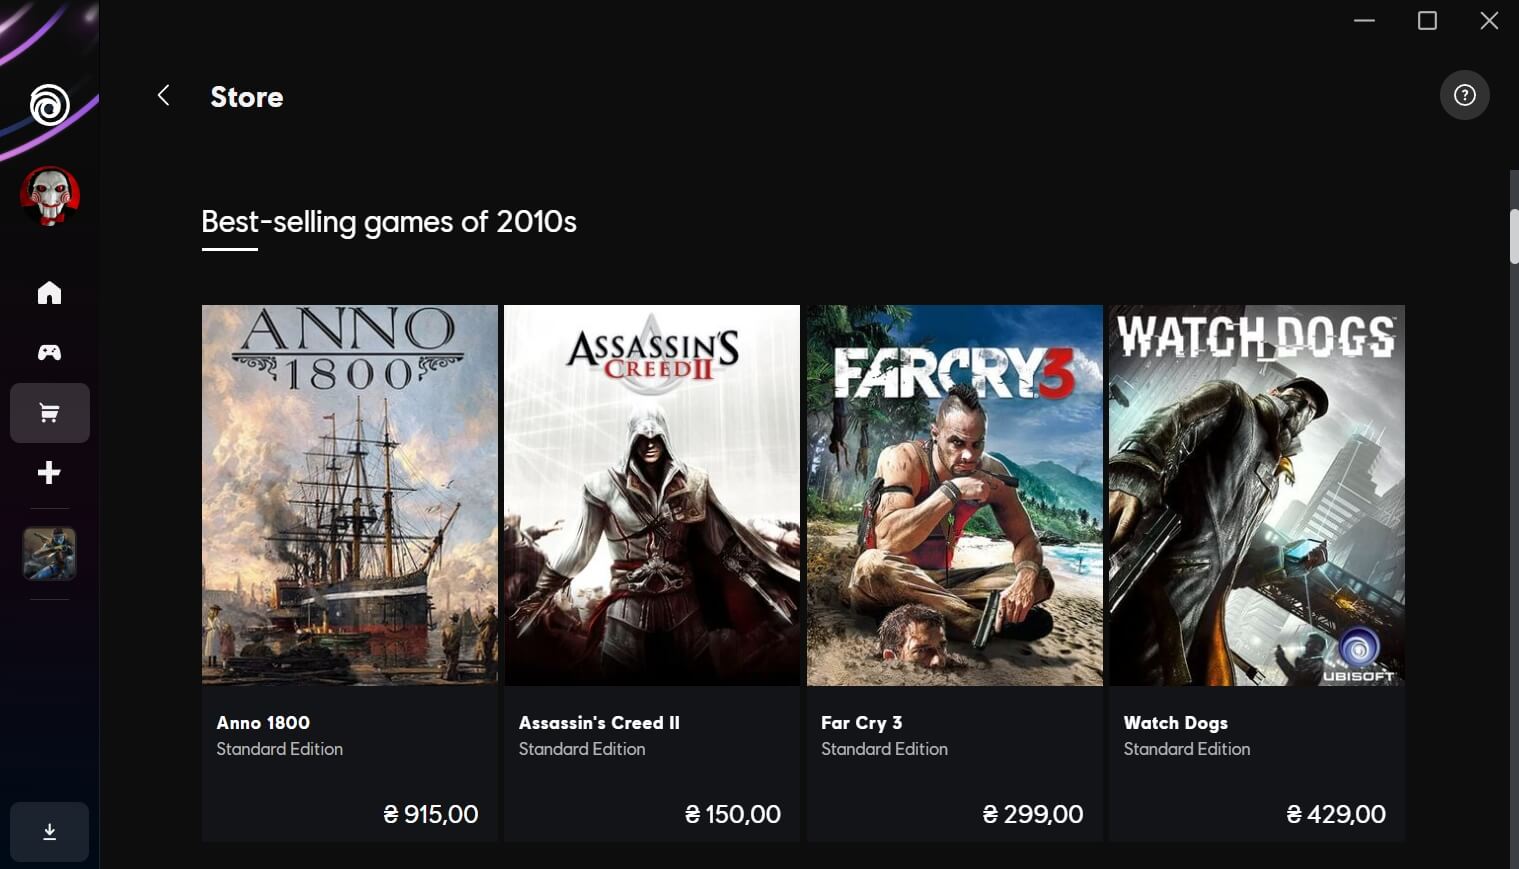Open the Downloads icon at bottom of sidebar

(x=48, y=831)
